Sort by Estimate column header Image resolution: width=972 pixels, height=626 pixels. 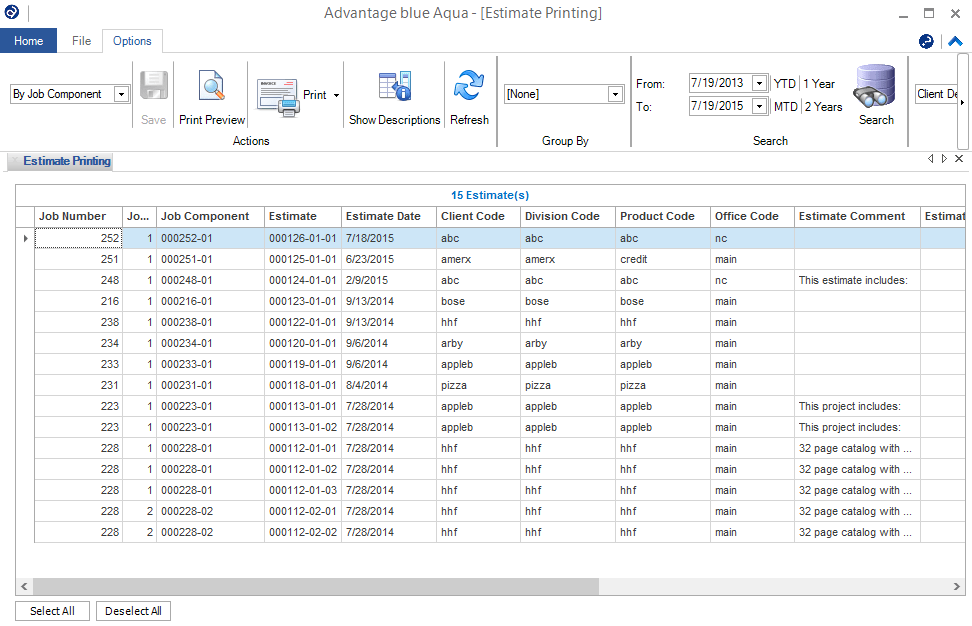(303, 216)
